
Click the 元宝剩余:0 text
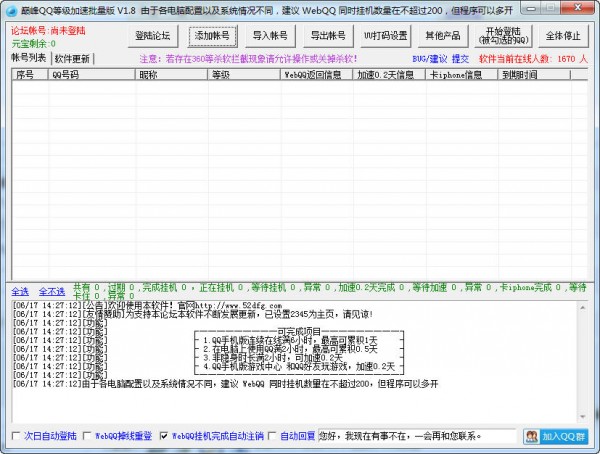click(x=33, y=43)
